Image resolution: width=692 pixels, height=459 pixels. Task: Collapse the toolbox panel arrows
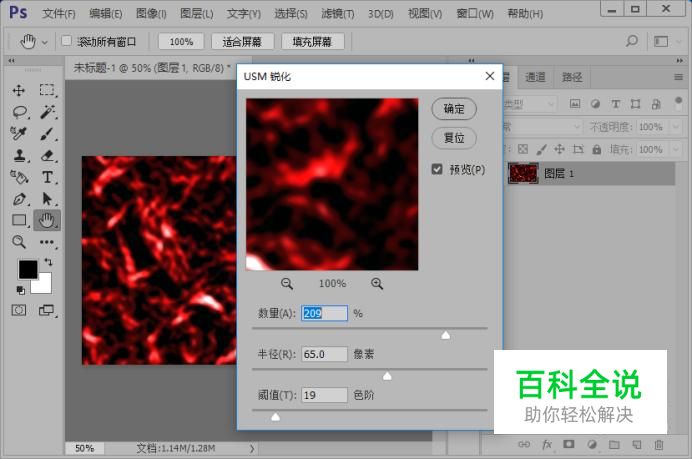click(x=11, y=60)
